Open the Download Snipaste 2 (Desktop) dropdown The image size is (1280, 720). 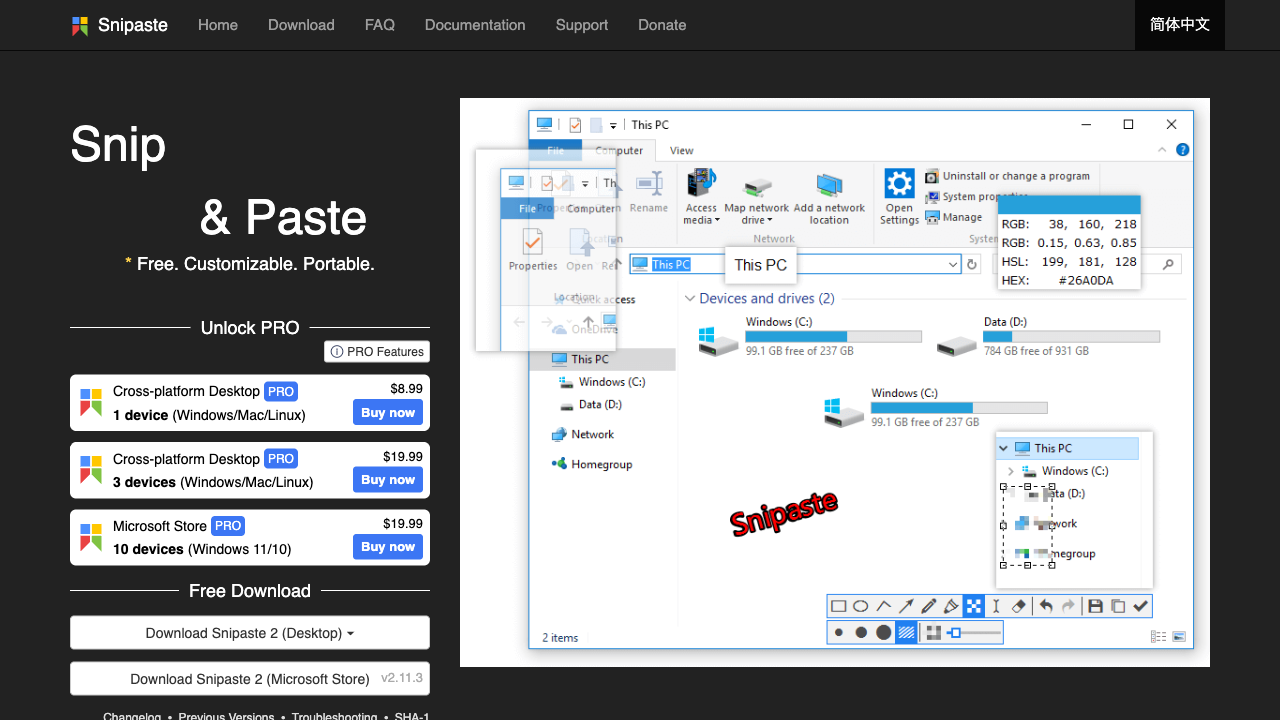[250, 633]
